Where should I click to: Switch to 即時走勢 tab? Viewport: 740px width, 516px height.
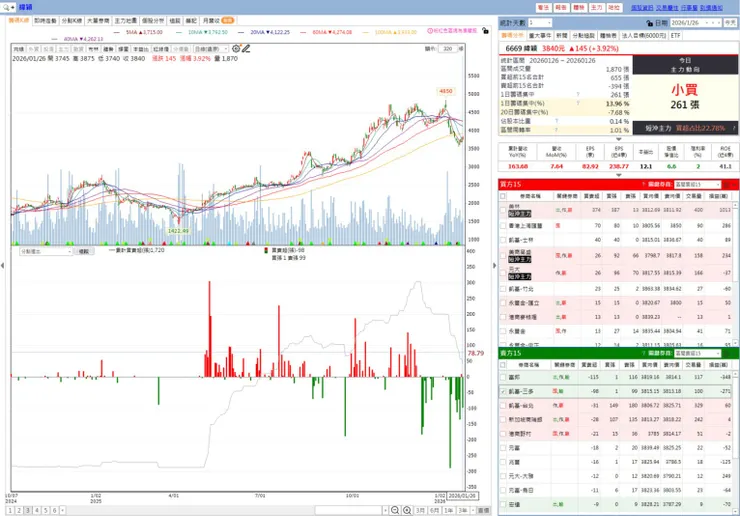[45, 21]
